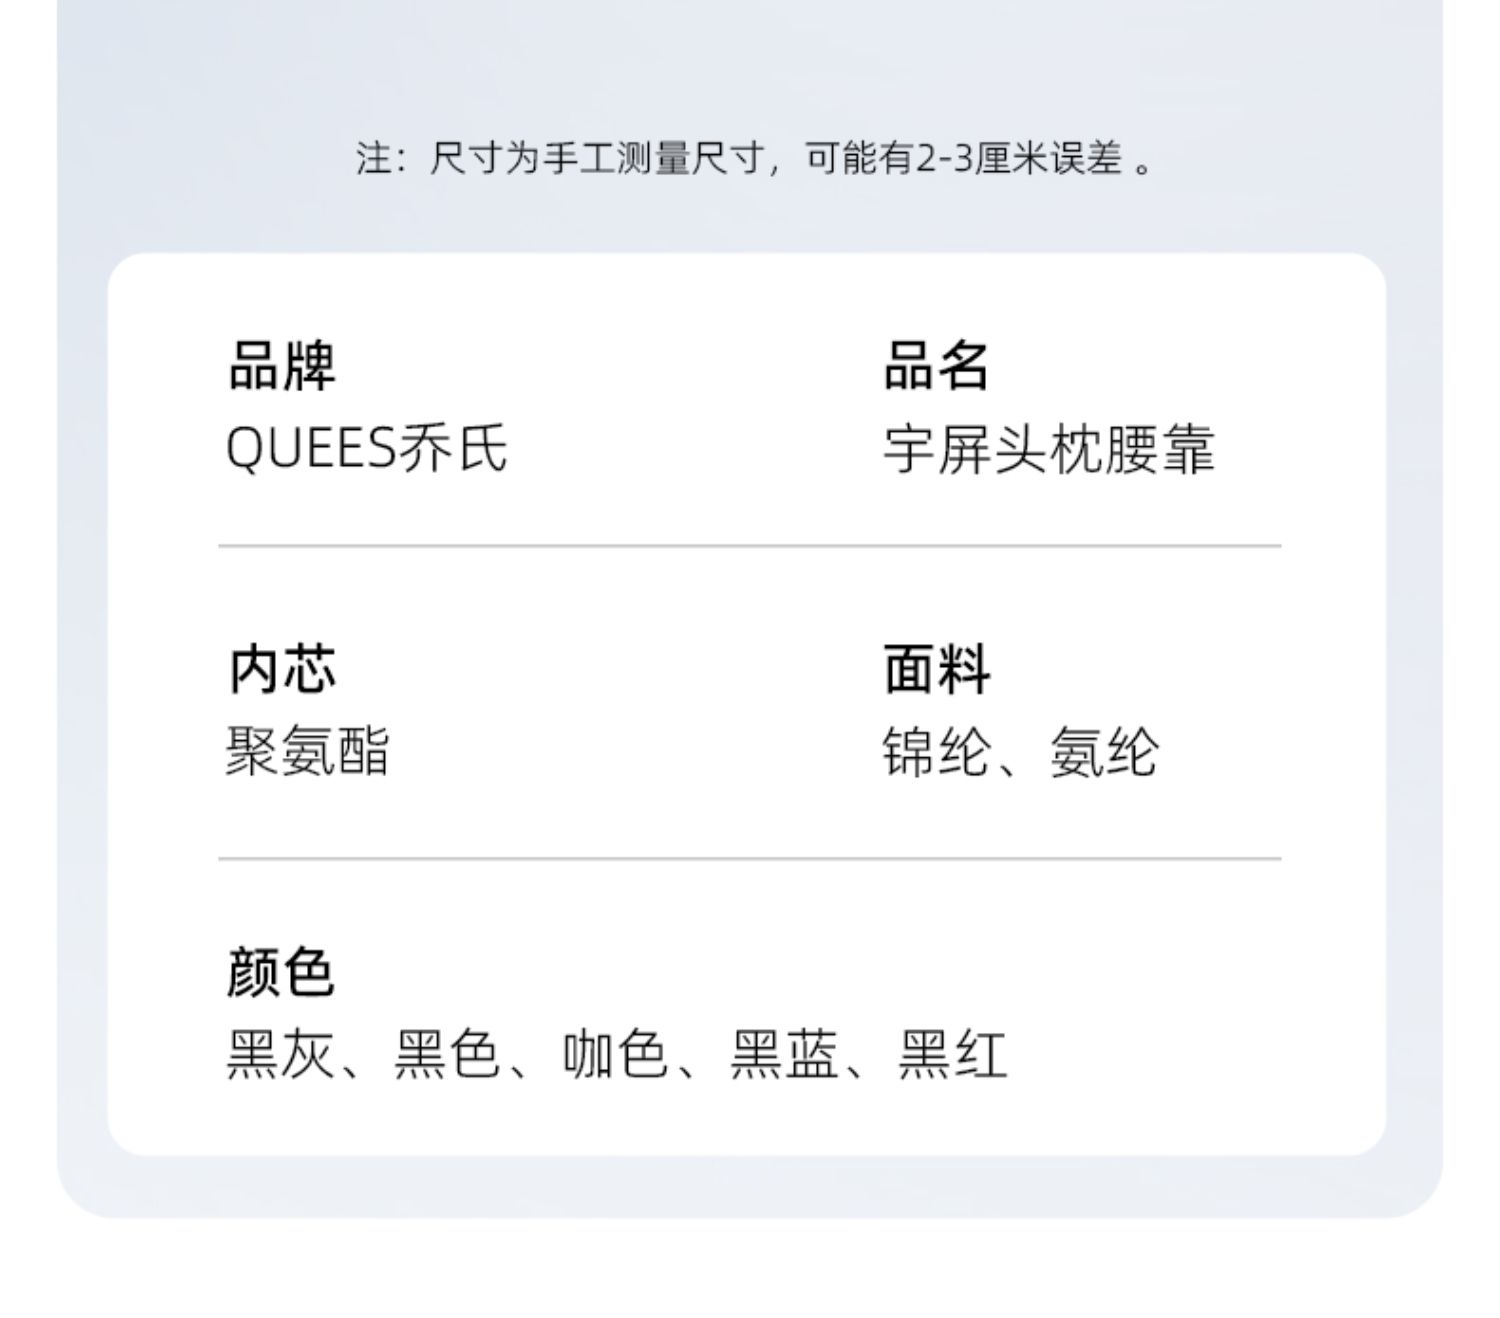1500x1318 pixels.
Task: Click the 品名 heading label
Action: pos(936,365)
